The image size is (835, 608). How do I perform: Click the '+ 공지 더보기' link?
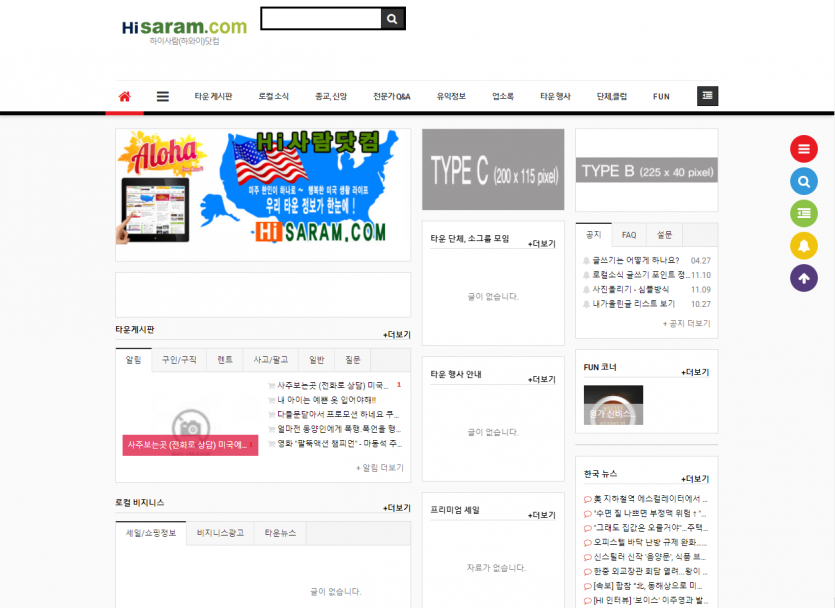686,323
